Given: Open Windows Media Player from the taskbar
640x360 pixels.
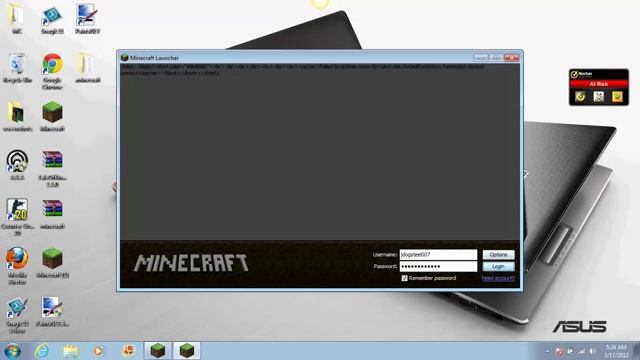Looking at the screenshot, I should coord(98,351).
